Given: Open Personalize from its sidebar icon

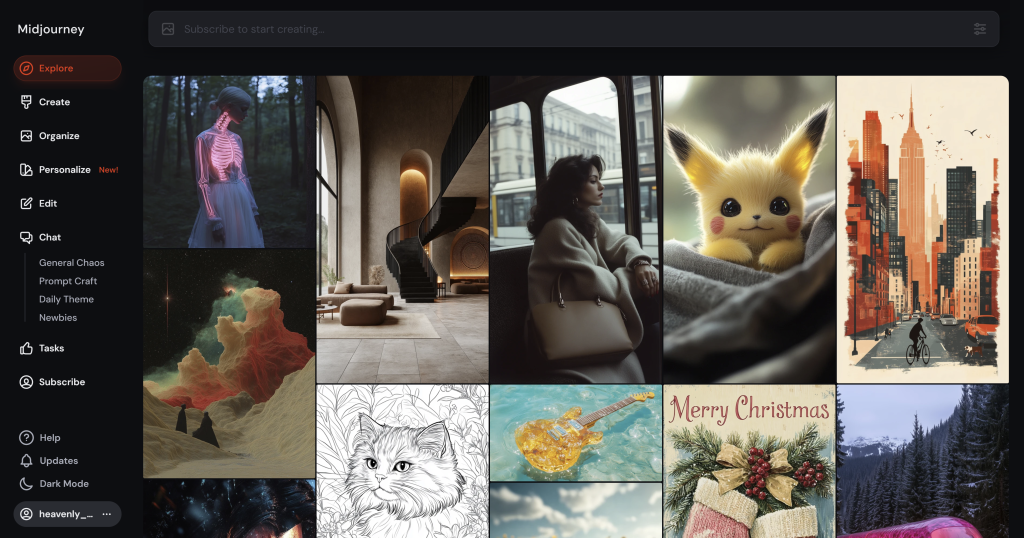Looking at the screenshot, I should point(26,170).
